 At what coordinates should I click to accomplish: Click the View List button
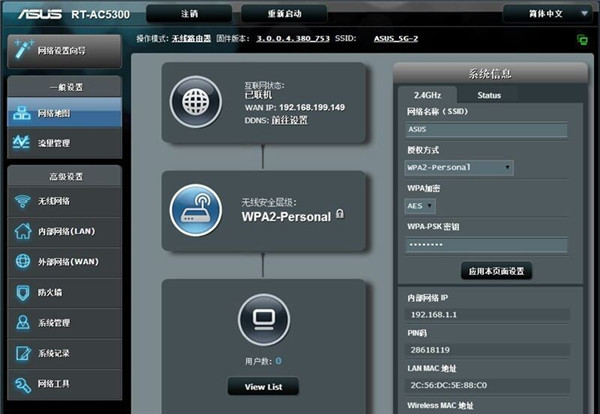[x=263, y=386]
